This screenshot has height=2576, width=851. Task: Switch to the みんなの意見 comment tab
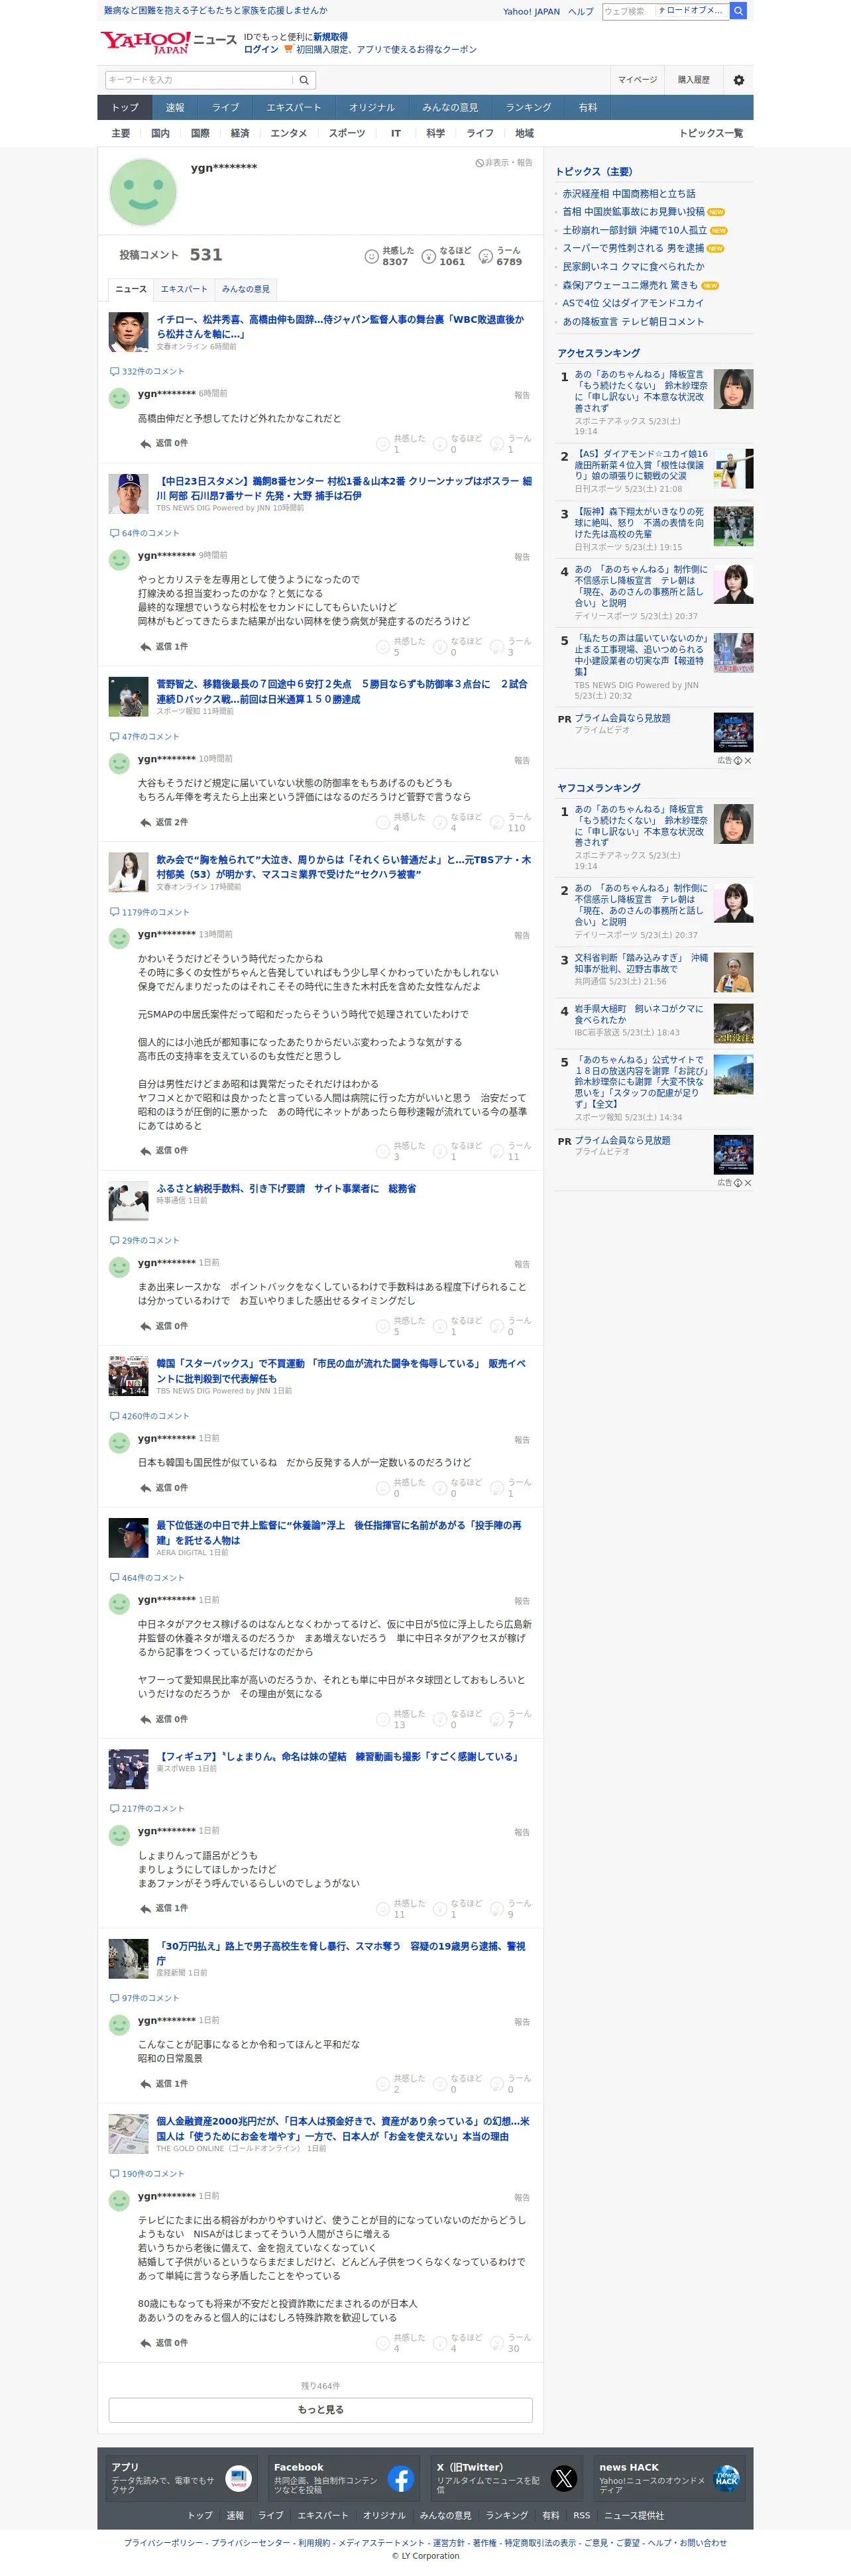pos(246,289)
